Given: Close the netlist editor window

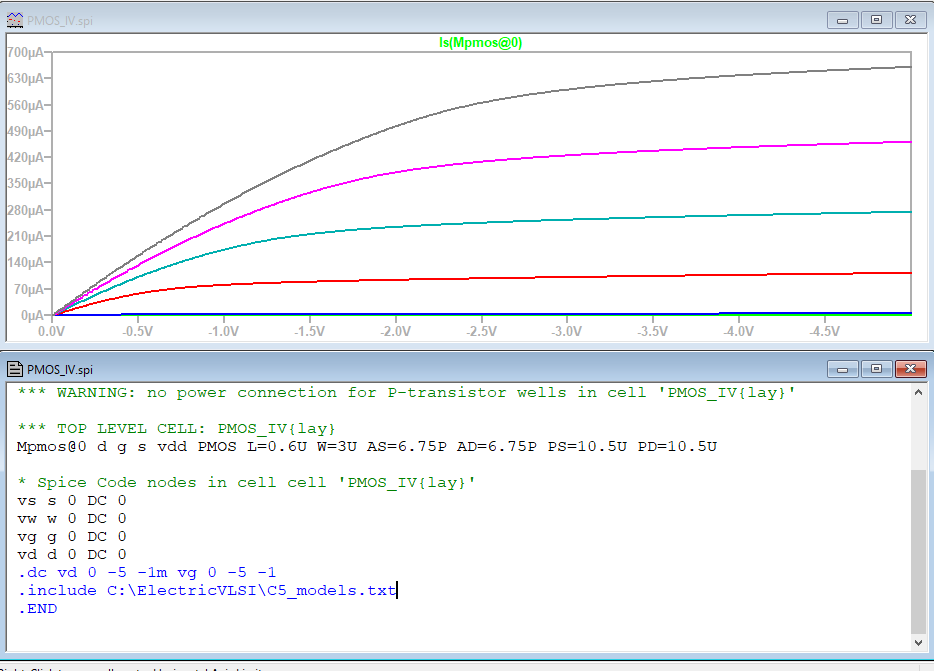Looking at the screenshot, I should click(x=910, y=367).
